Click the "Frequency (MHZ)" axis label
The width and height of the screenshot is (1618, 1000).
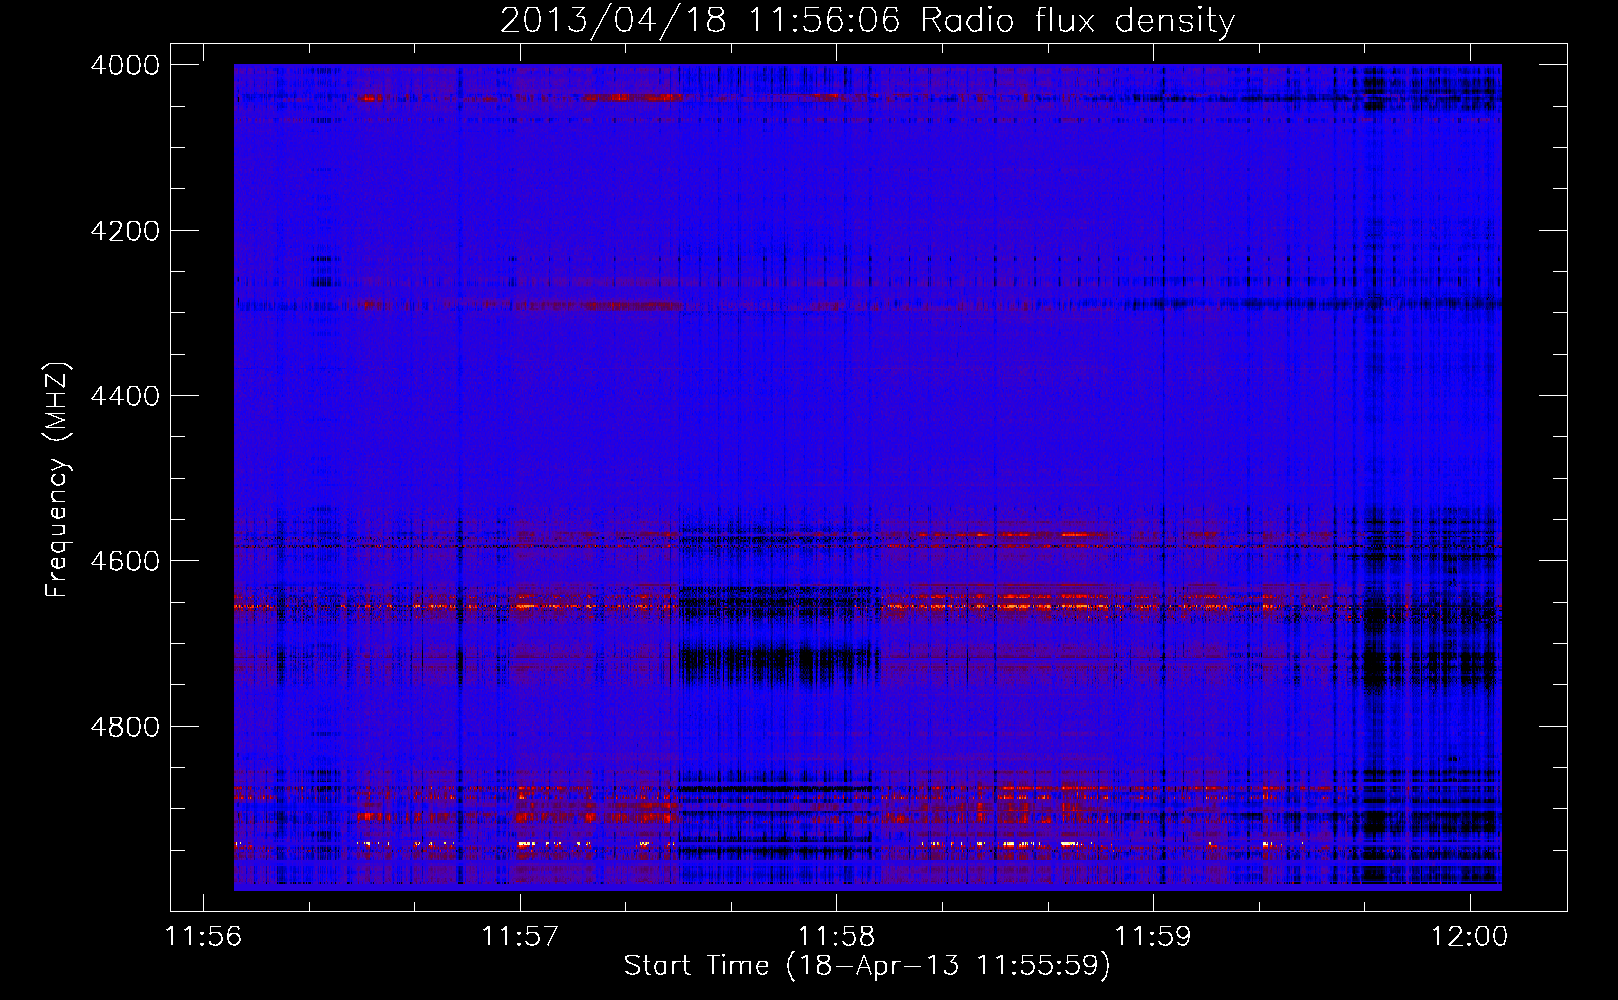pos(58,480)
